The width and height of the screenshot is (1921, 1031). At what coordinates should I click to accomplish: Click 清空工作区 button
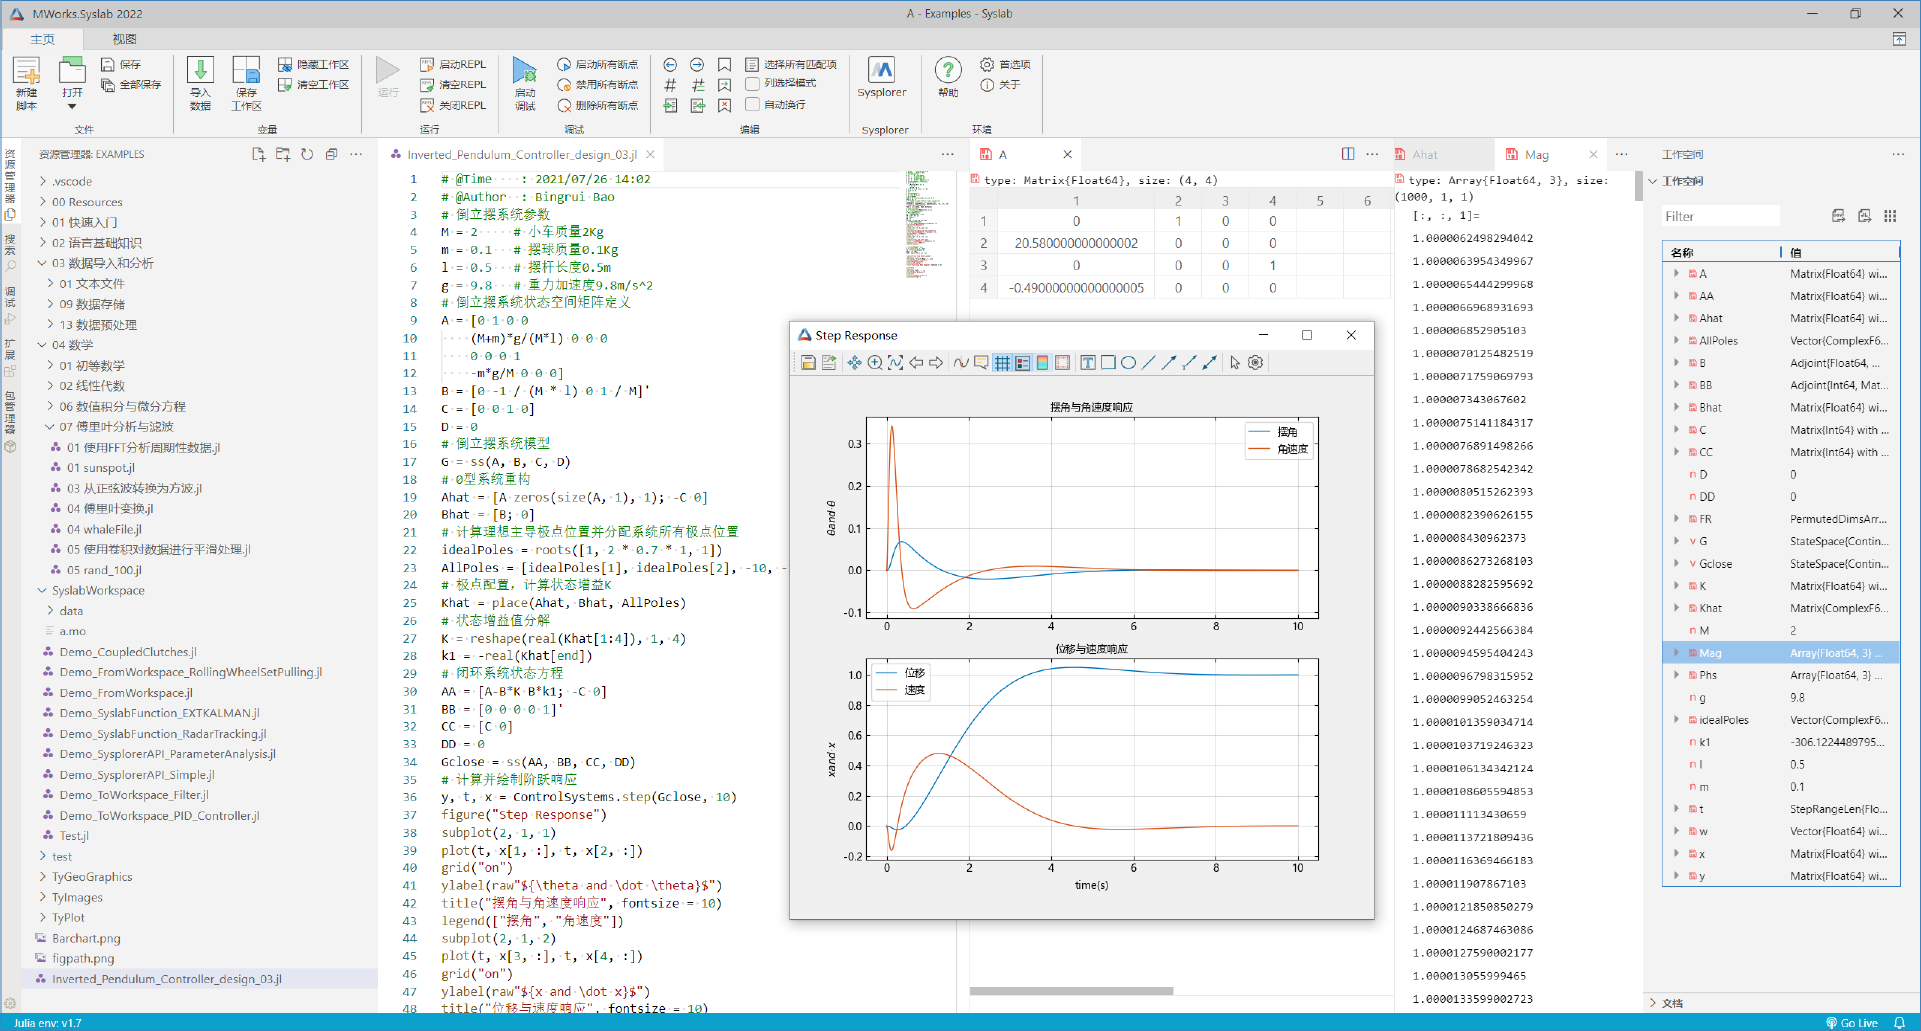313,85
